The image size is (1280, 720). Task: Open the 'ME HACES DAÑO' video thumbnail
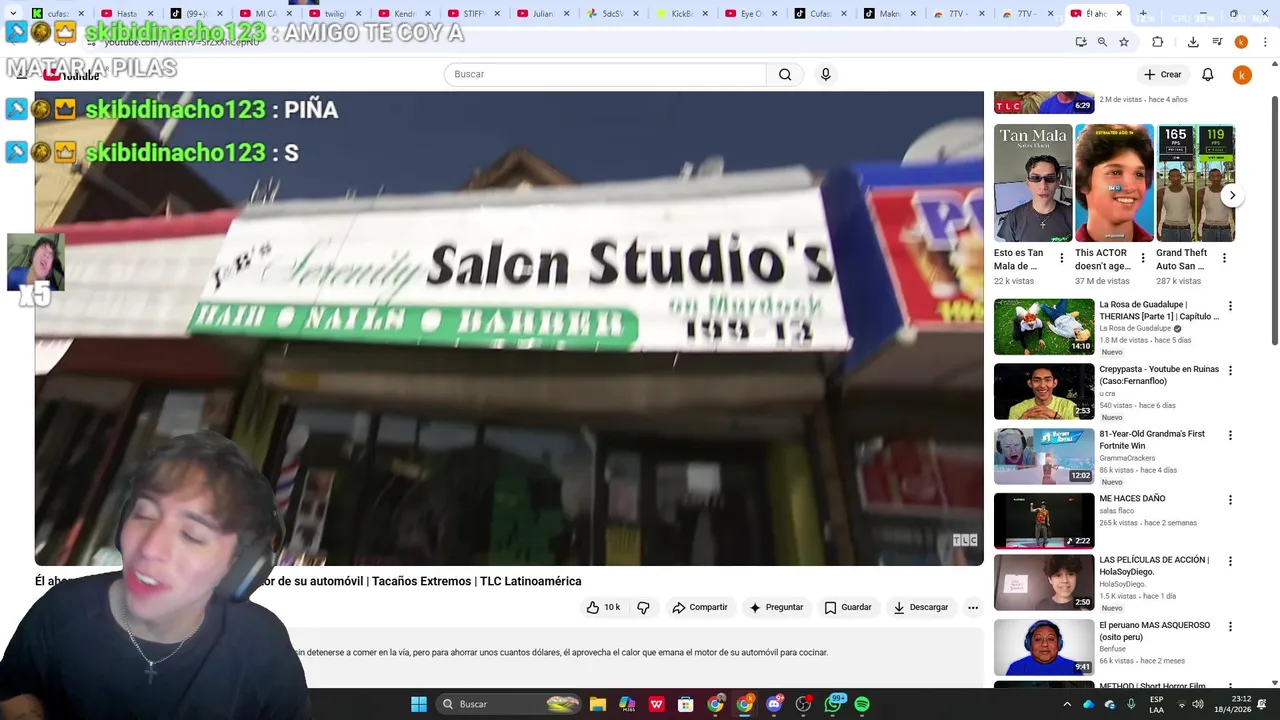pyautogui.click(x=1044, y=521)
